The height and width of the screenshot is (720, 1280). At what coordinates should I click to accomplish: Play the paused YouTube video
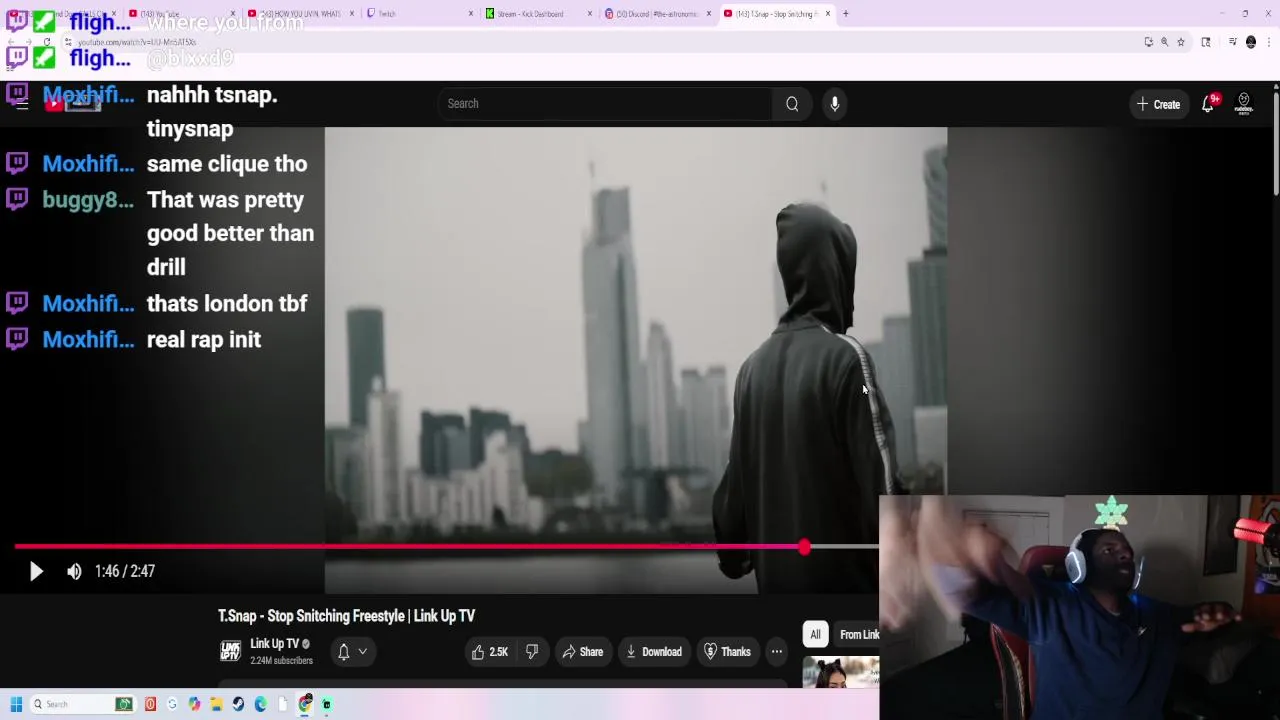pos(36,571)
